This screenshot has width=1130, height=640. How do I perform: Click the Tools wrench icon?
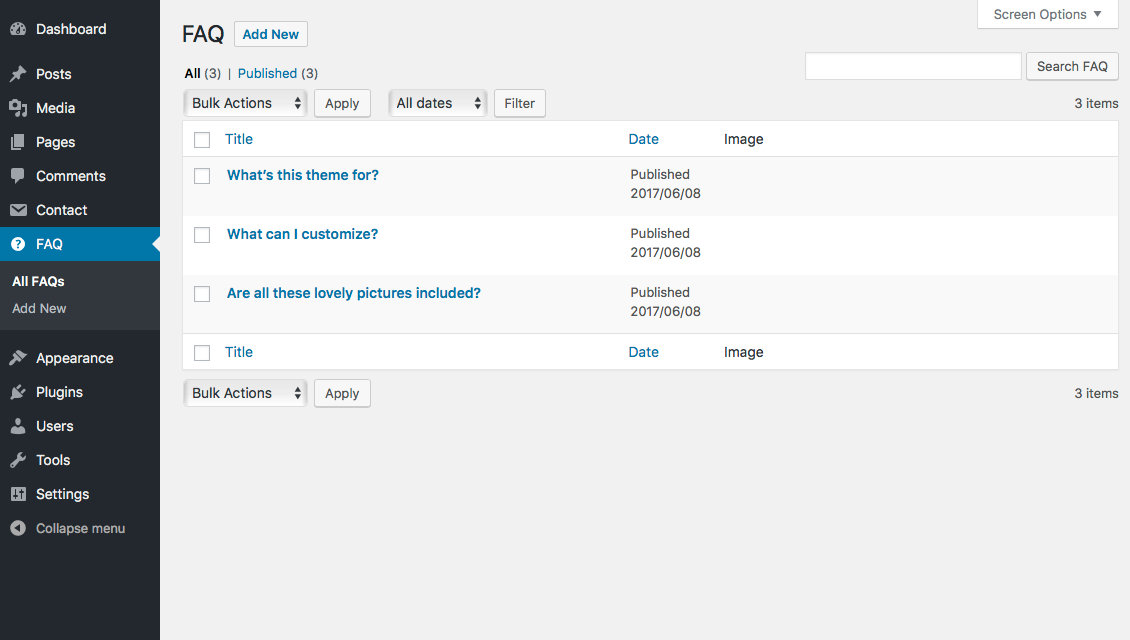pyautogui.click(x=18, y=460)
